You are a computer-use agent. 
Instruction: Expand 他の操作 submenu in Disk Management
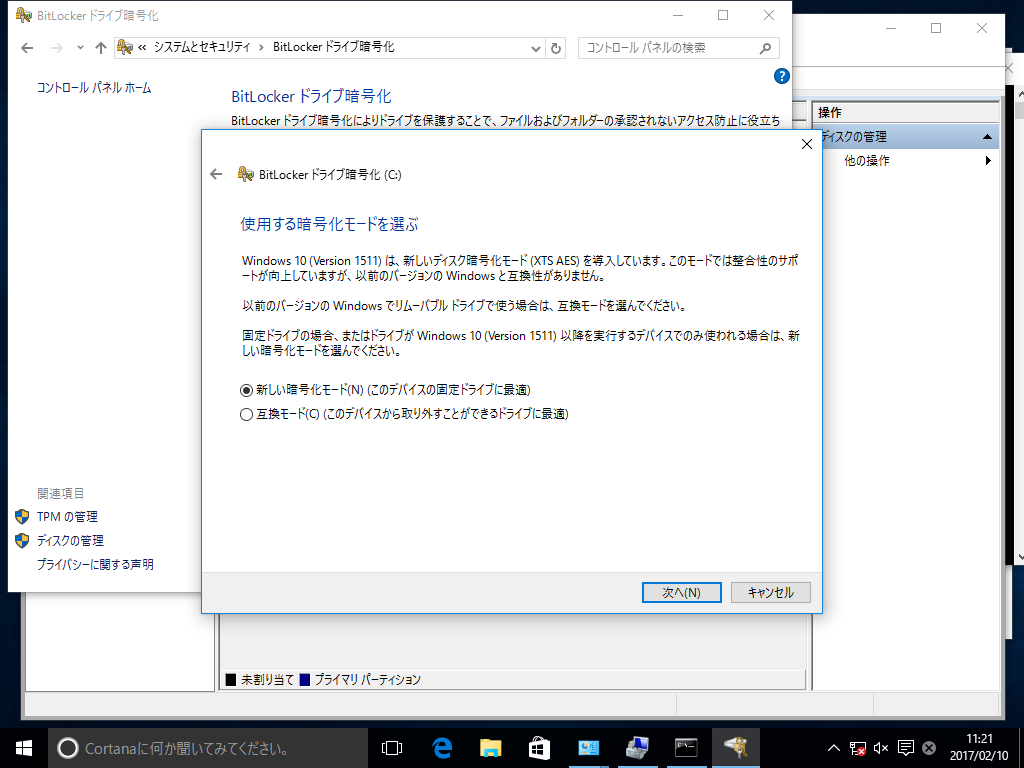(x=988, y=161)
